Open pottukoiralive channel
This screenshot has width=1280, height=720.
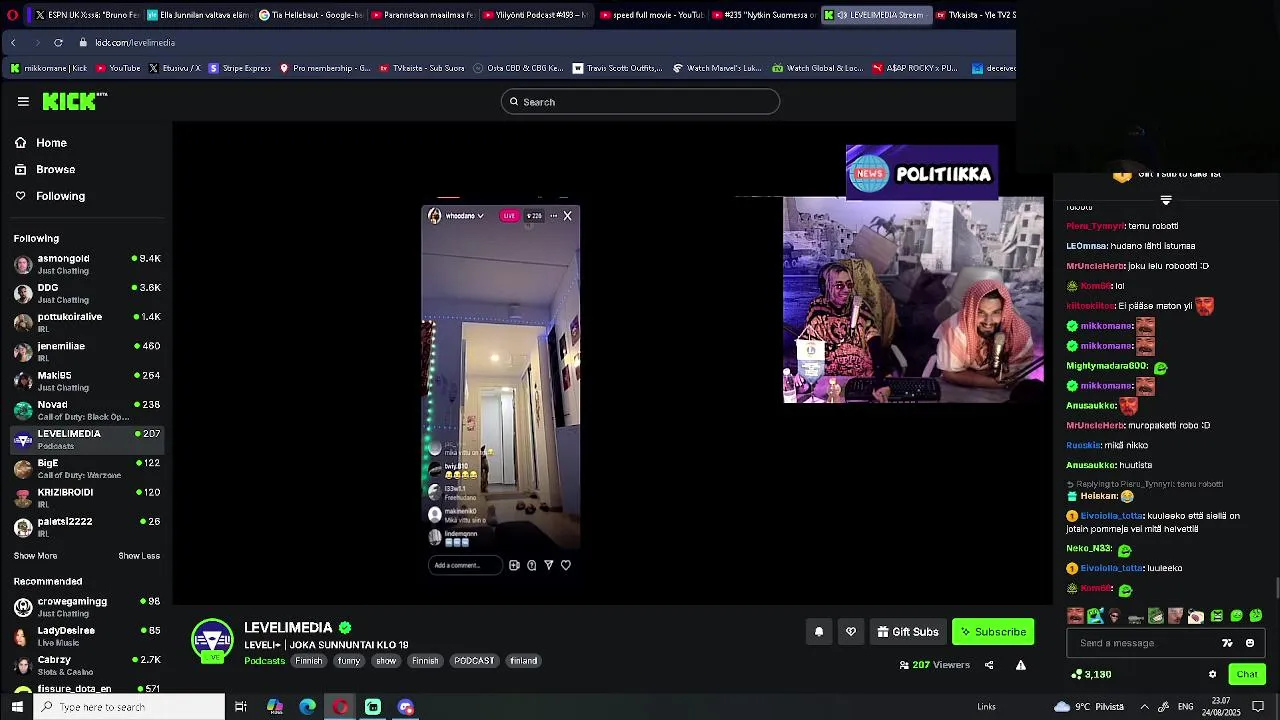pyautogui.click(x=87, y=322)
